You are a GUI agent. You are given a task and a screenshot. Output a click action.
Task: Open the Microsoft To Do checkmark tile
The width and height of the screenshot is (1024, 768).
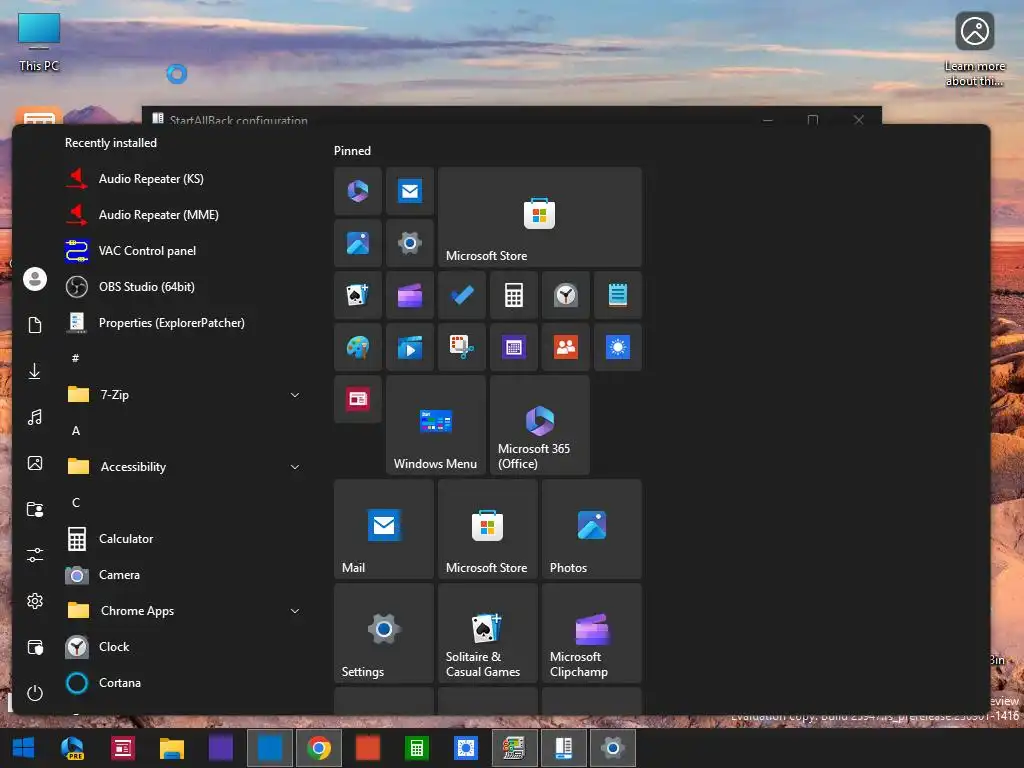point(462,295)
